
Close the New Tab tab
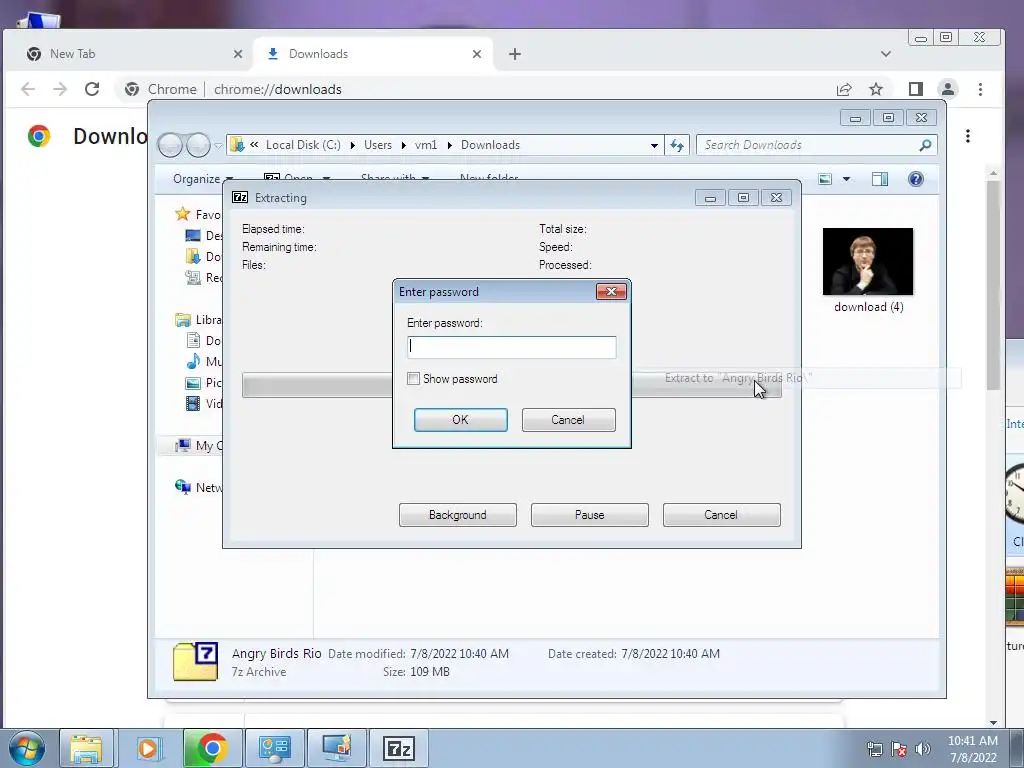[x=238, y=54]
